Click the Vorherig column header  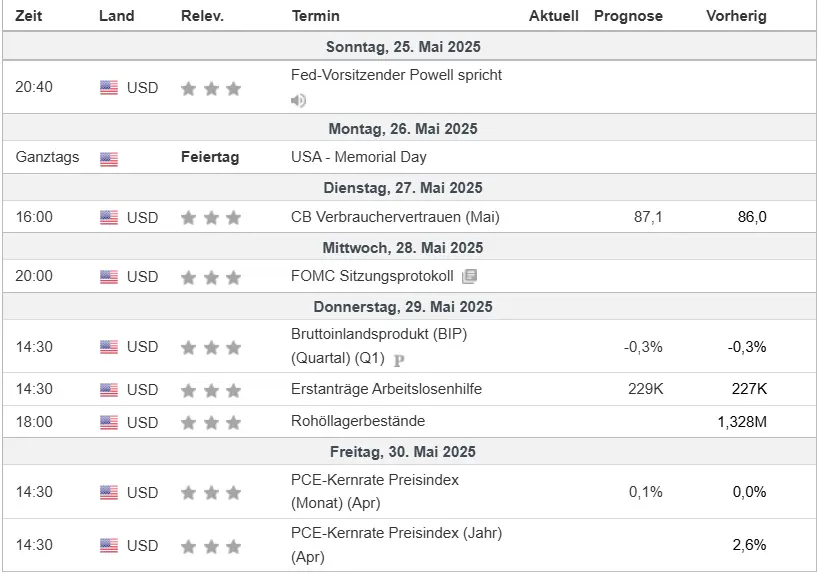[736, 16]
